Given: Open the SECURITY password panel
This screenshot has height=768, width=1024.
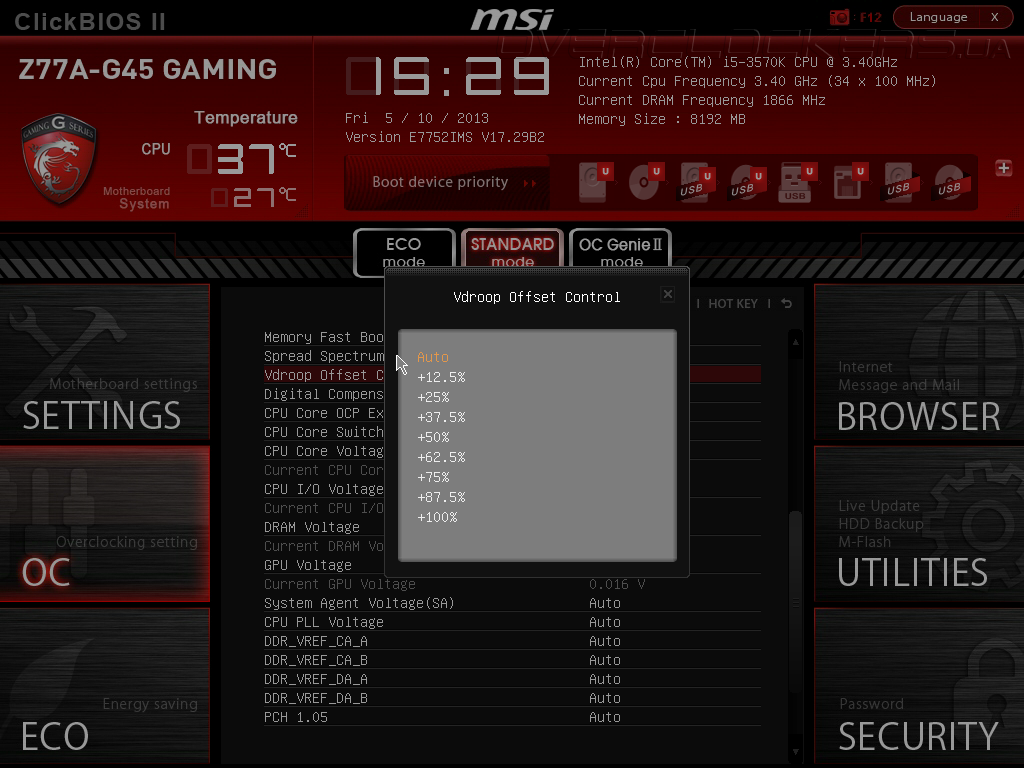Looking at the screenshot, I should point(919,686).
